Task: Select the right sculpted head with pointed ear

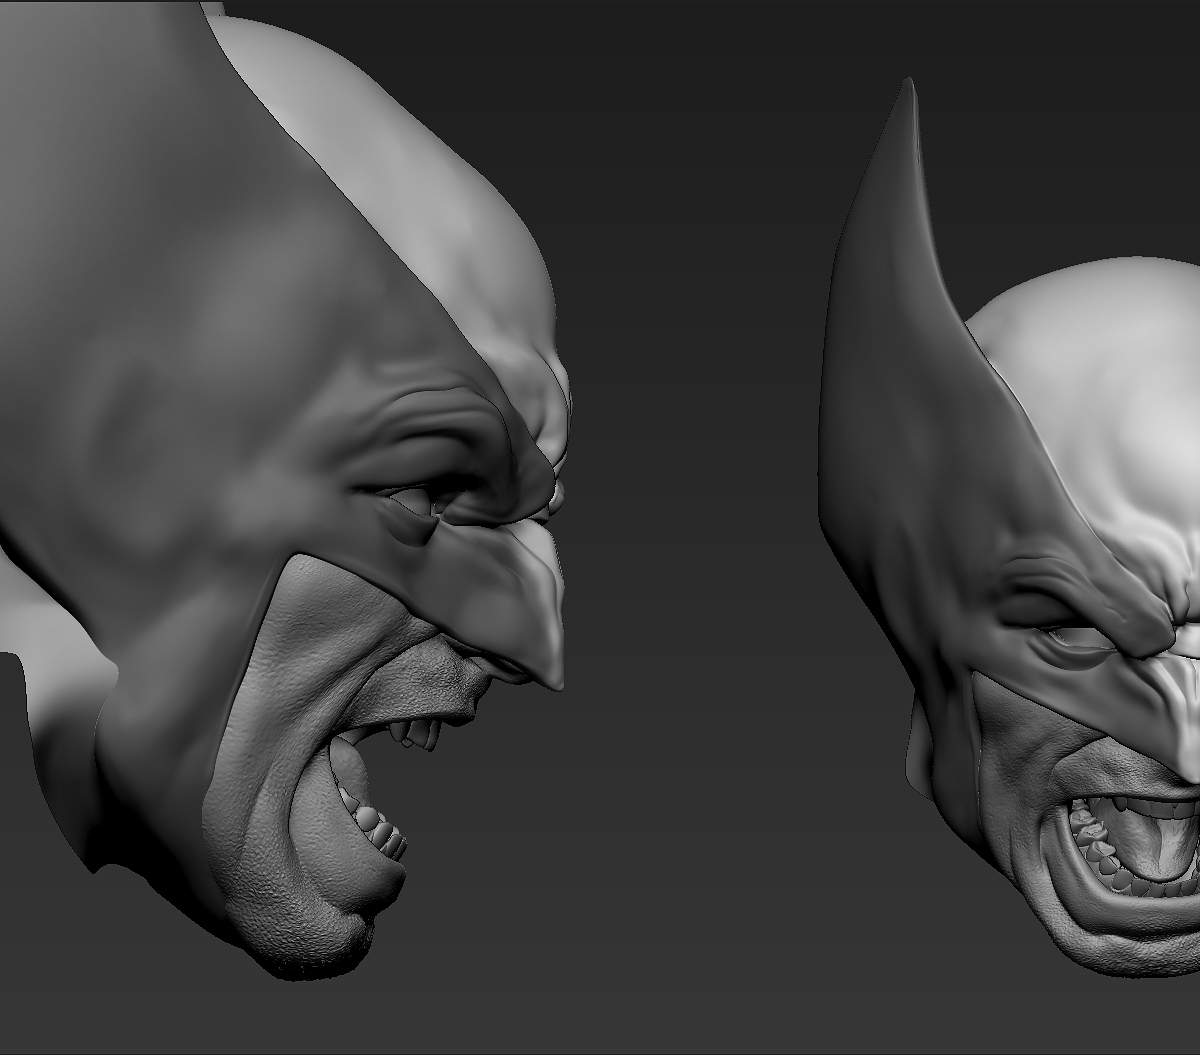Action: 1010,530
